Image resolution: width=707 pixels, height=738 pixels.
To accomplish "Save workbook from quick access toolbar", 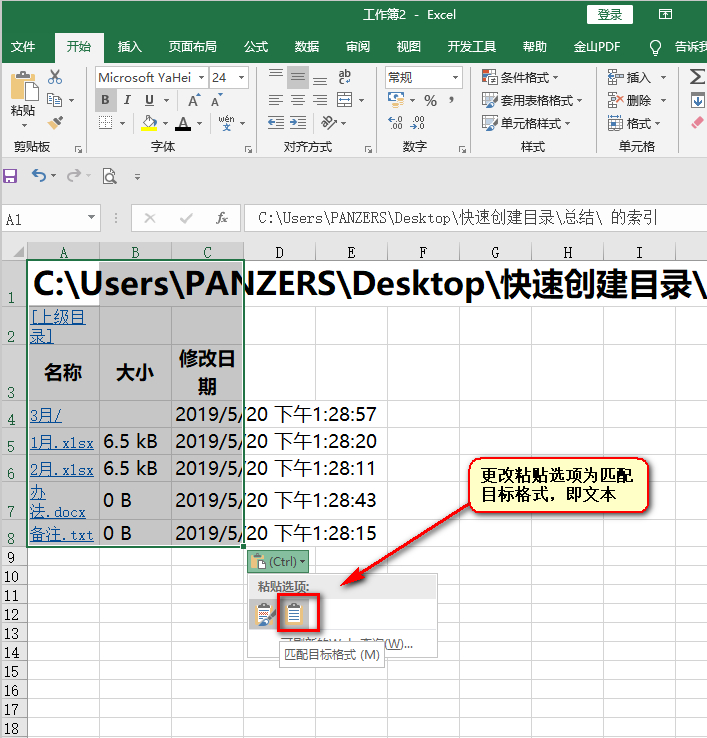I will (10, 176).
